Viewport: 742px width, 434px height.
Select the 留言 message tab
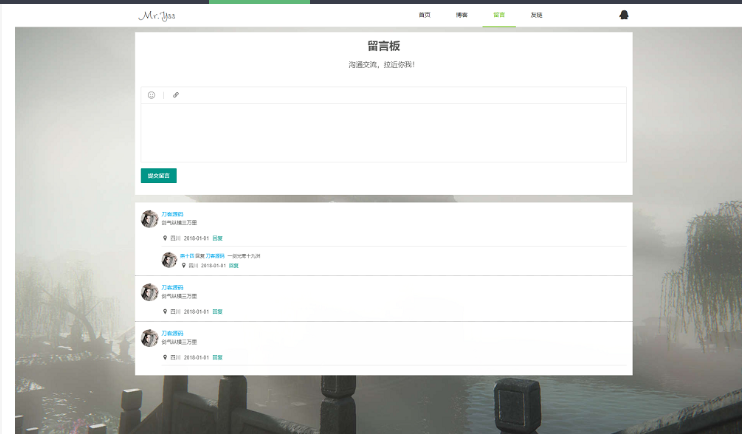point(499,16)
